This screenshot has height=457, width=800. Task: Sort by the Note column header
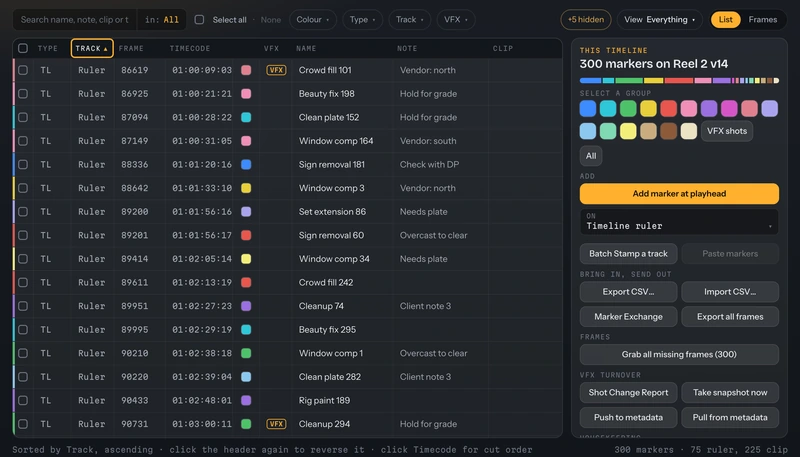click(407, 48)
